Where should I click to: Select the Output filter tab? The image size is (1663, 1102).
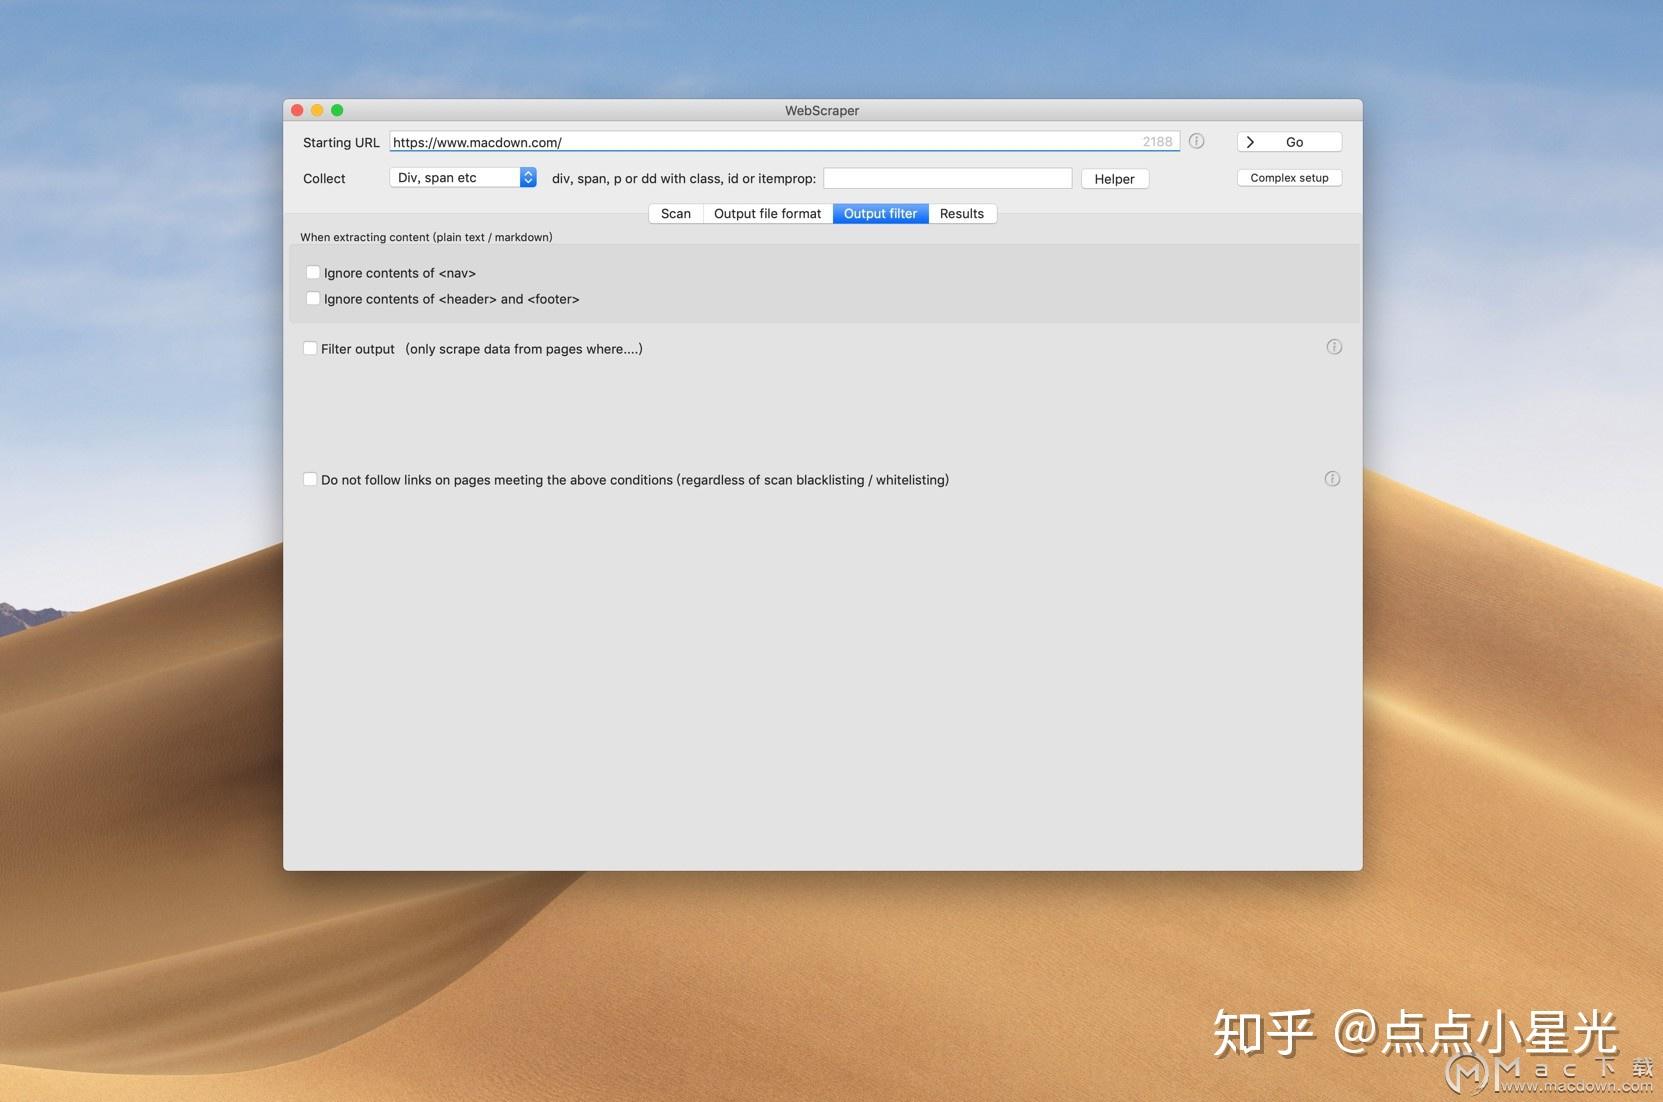point(880,213)
